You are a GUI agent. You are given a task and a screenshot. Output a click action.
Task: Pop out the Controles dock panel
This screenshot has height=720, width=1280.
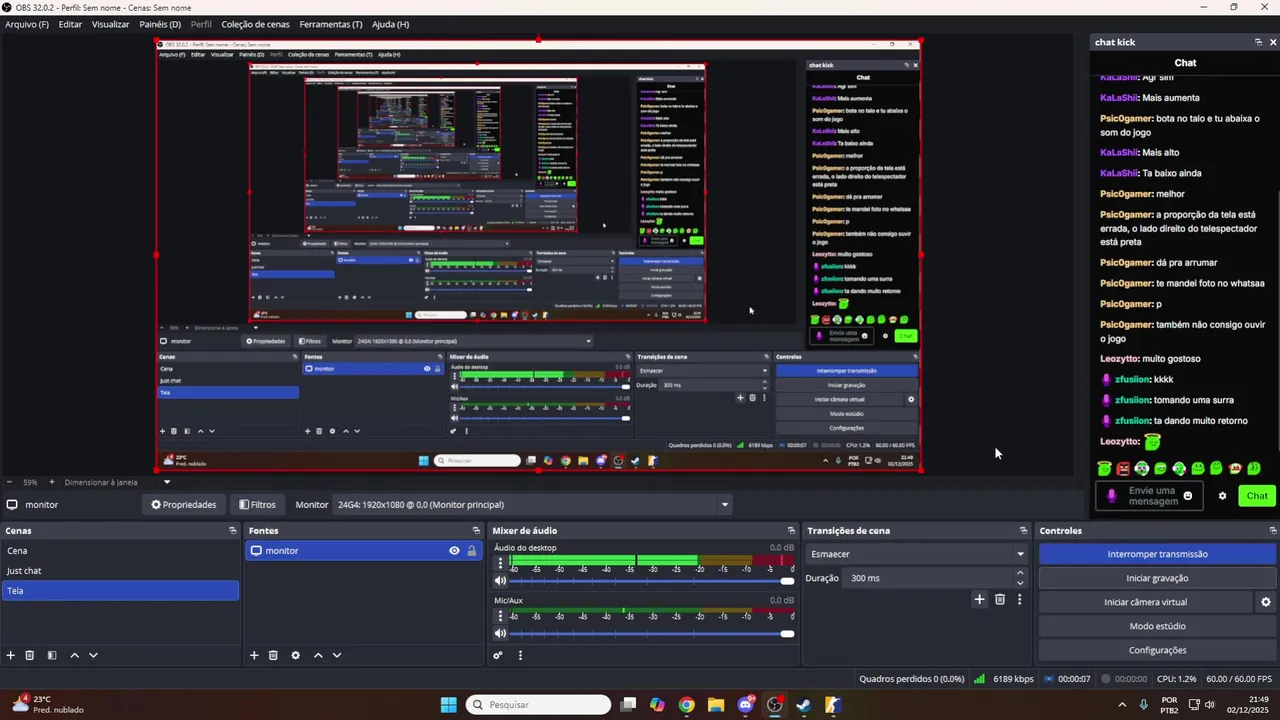[x=1273, y=531]
